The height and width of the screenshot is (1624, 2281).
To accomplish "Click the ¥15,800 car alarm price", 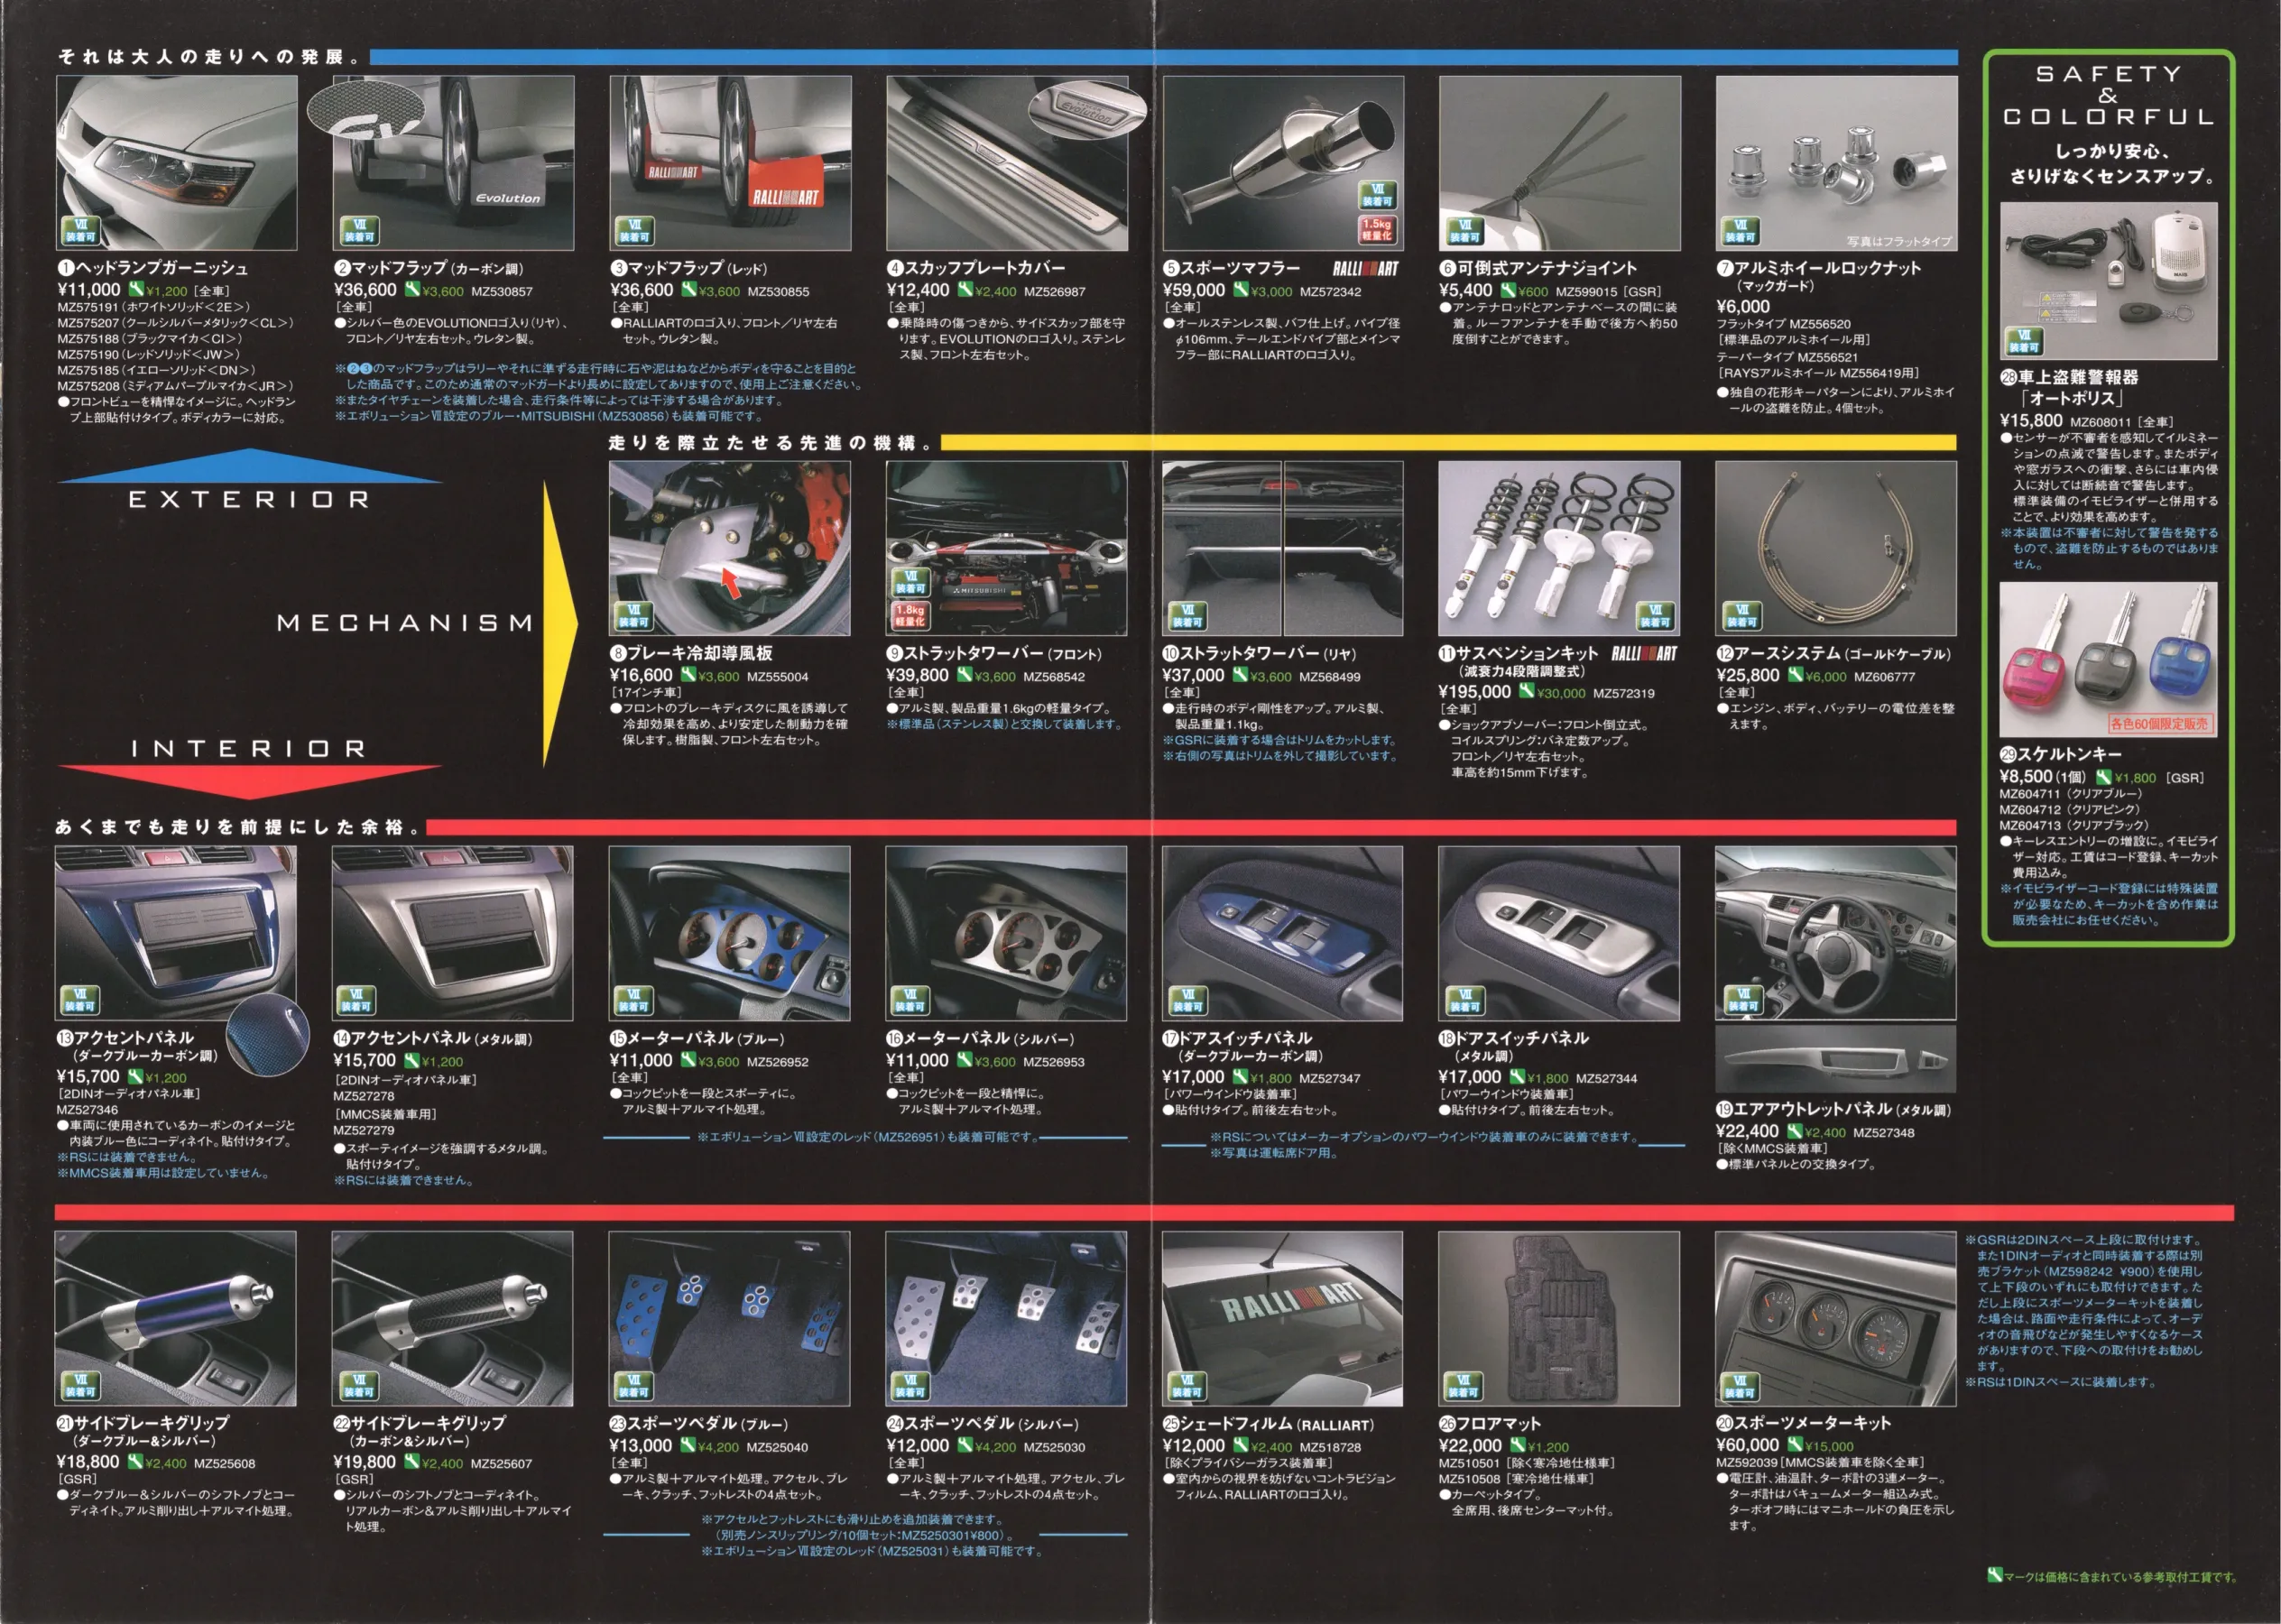I will 2031,421.
